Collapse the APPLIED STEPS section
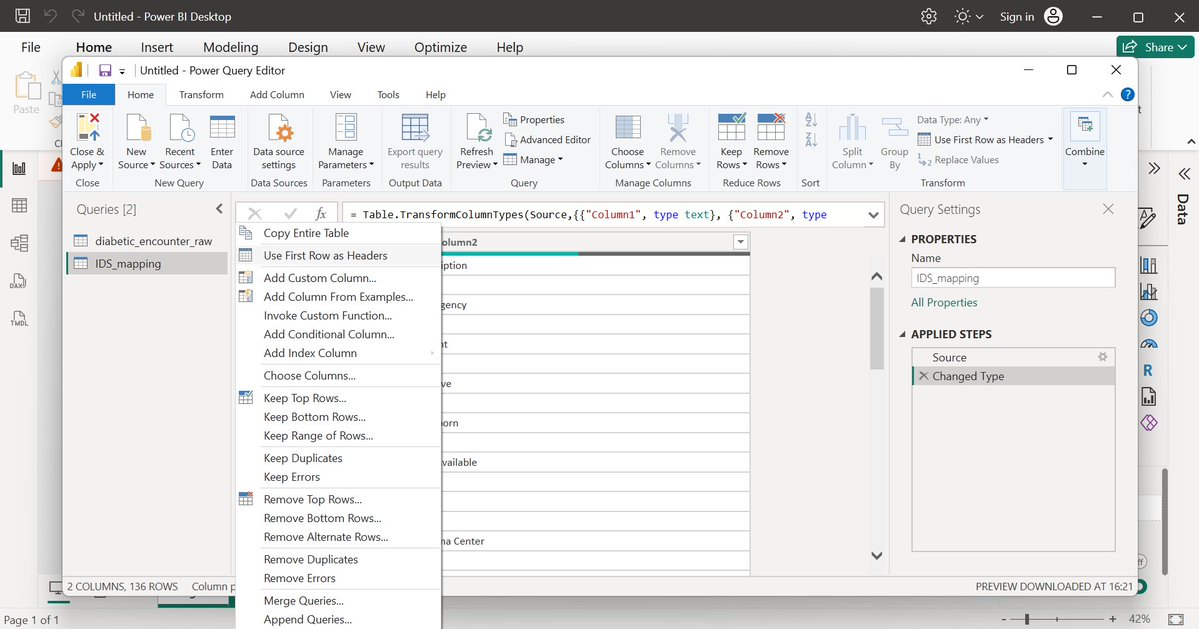This screenshot has width=1199, height=629. point(903,334)
